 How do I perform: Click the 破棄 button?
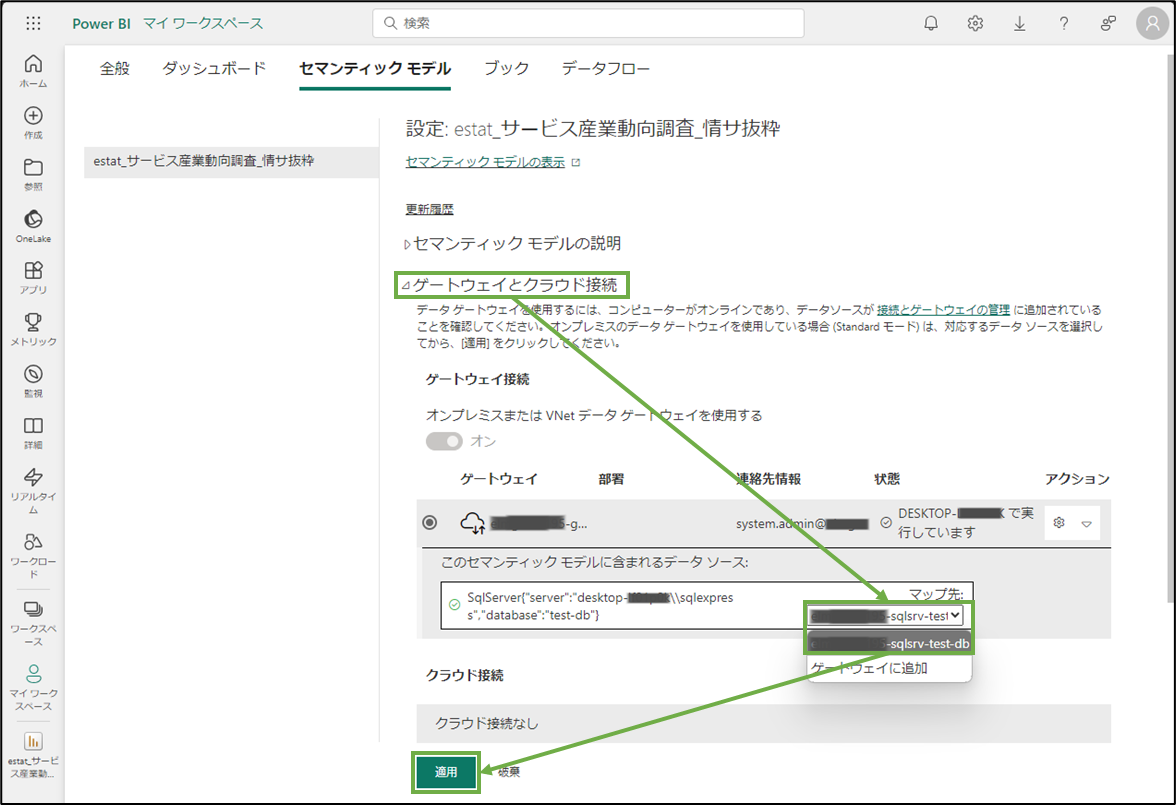coord(508,772)
